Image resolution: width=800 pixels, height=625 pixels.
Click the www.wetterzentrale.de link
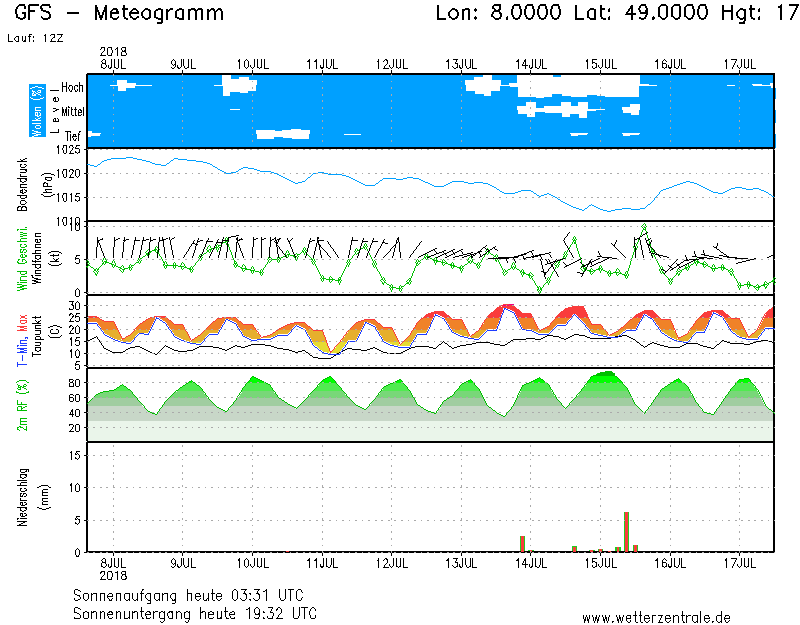[656, 617]
